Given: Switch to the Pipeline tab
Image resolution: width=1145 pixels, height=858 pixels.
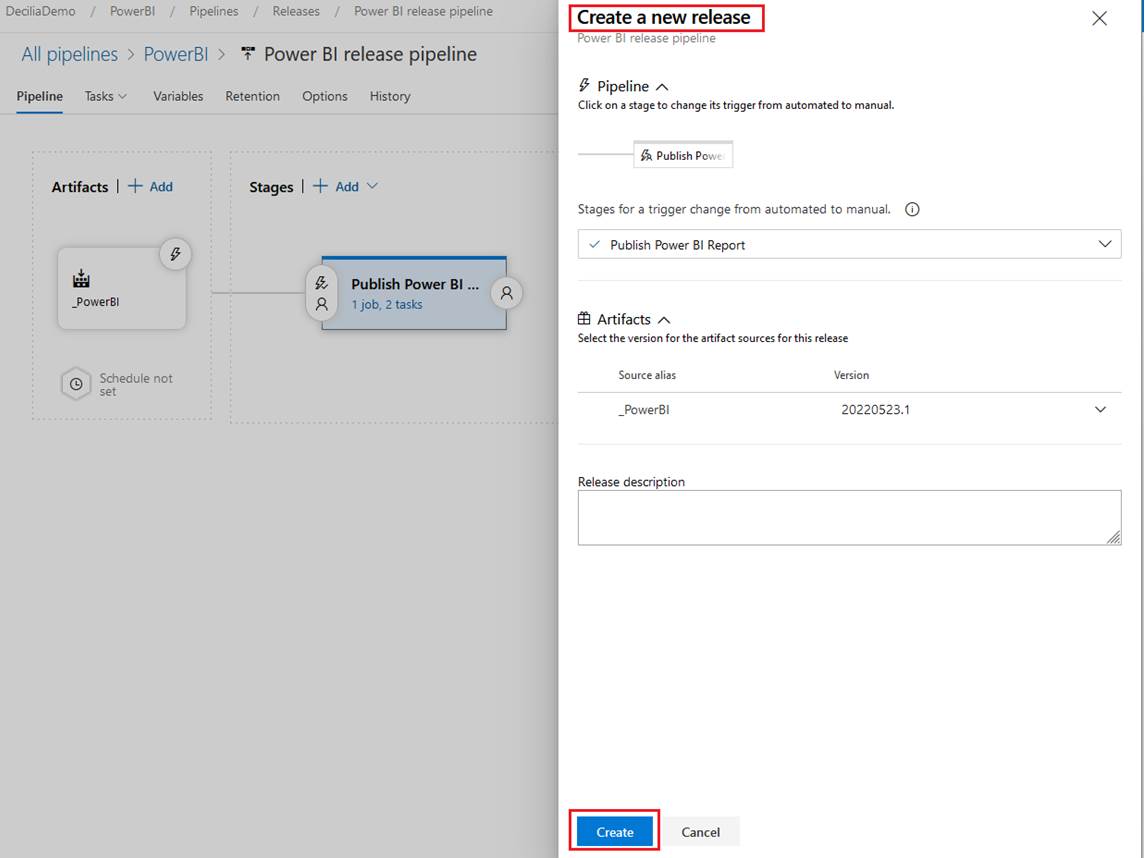Looking at the screenshot, I should point(39,96).
